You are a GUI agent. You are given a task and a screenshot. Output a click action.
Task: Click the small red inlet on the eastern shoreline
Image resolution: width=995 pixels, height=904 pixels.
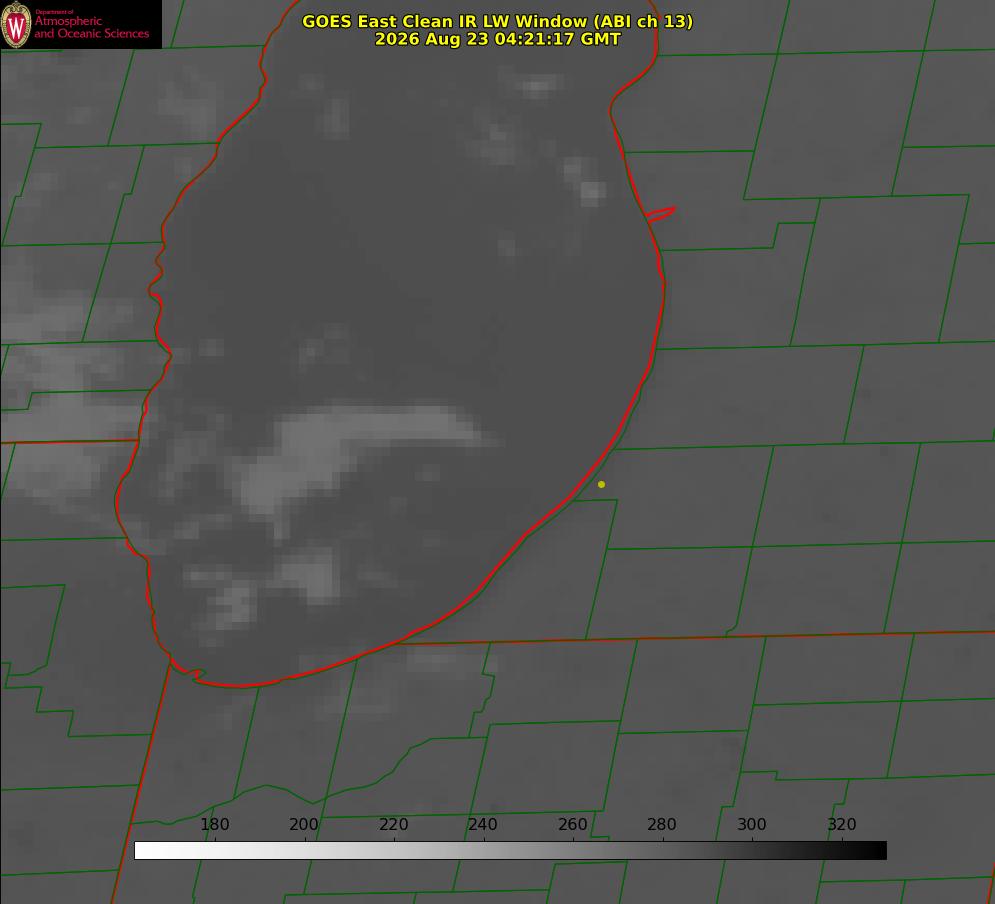[660, 214]
